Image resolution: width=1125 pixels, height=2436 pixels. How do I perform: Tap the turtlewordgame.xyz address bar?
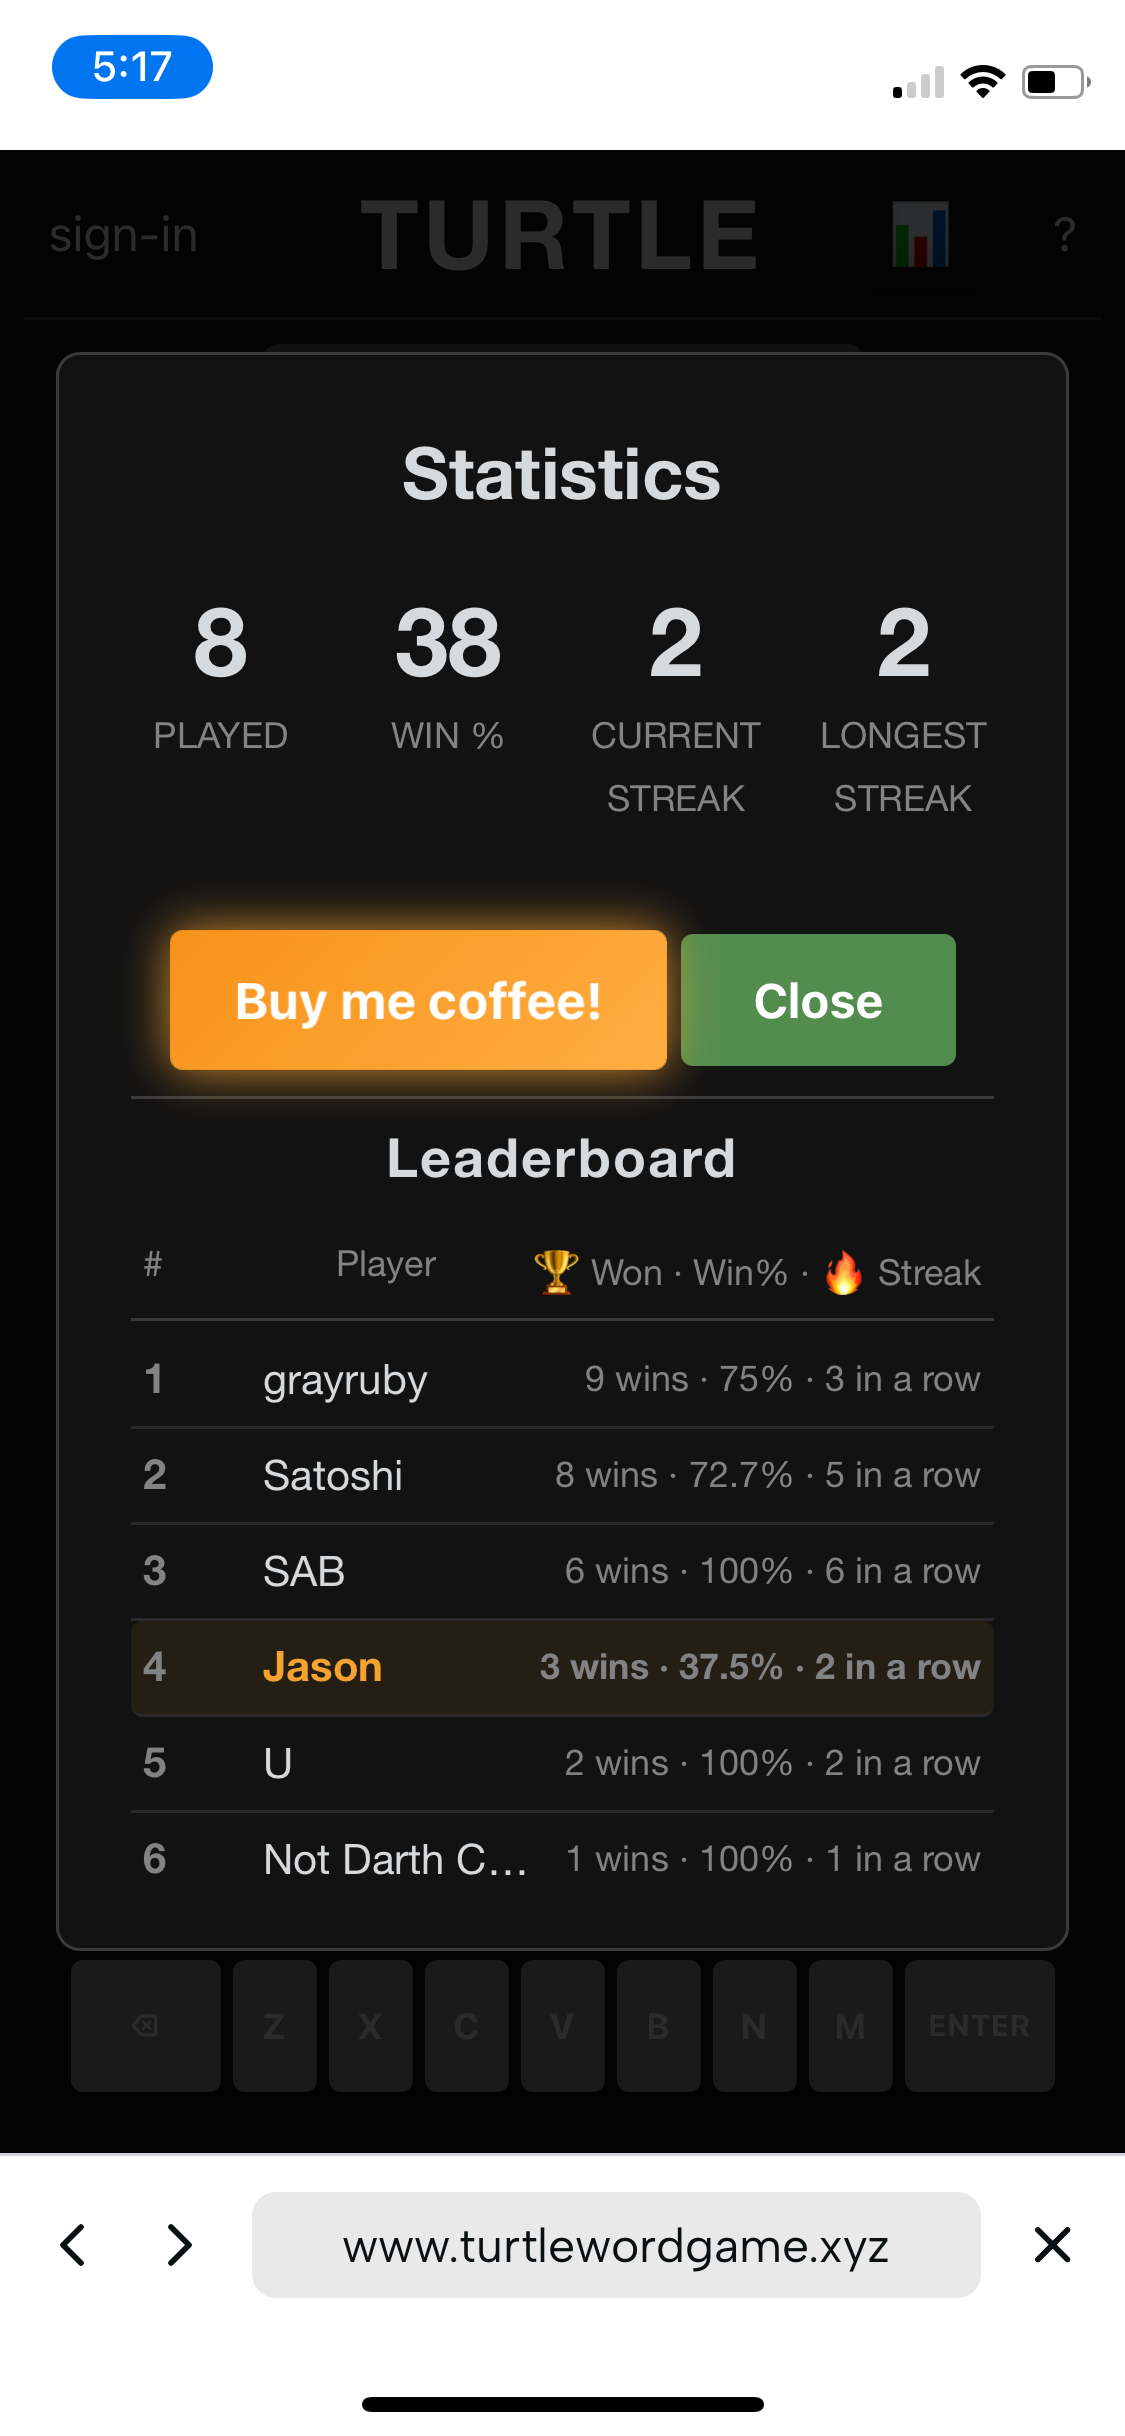pos(616,2245)
